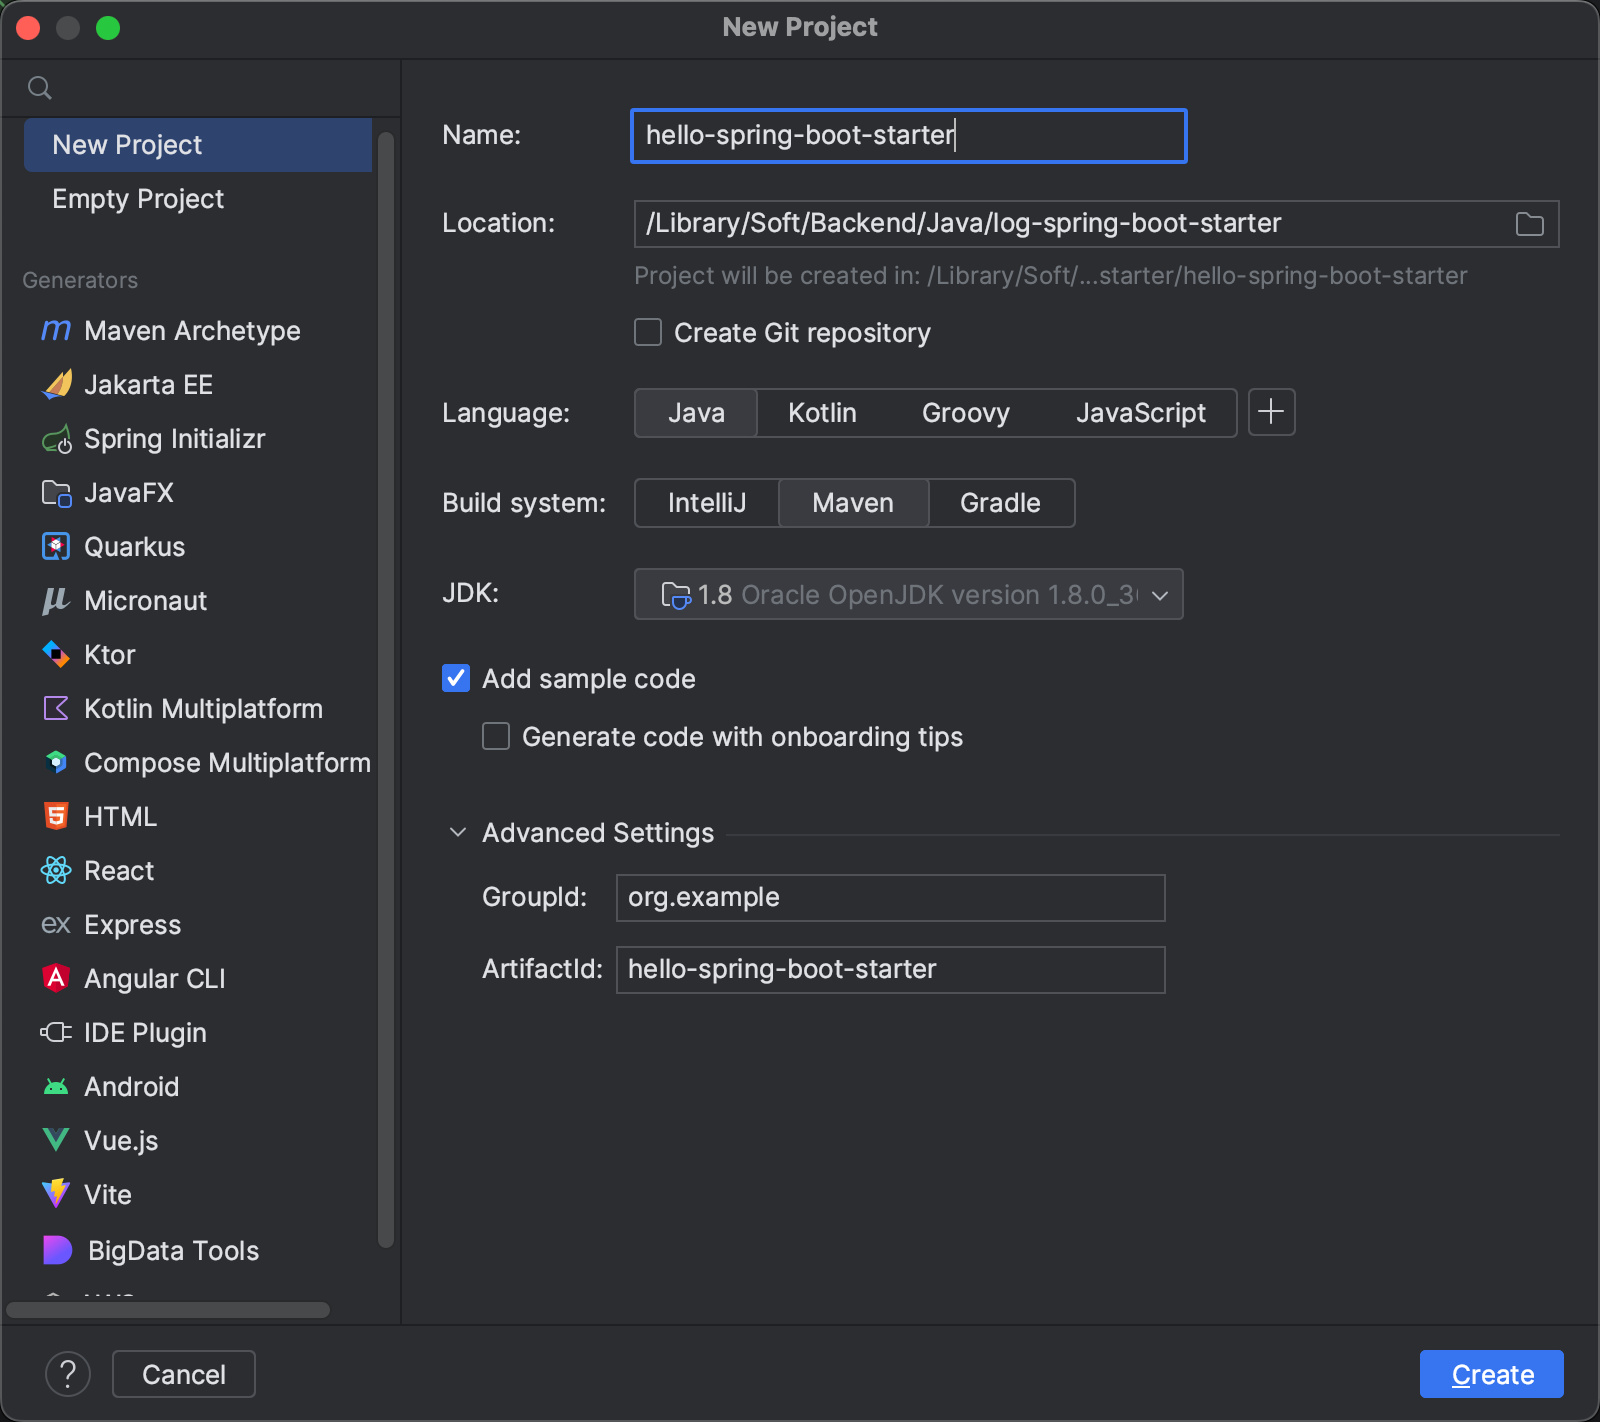Choose Gradle build system
Image resolution: width=1600 pixels, height=1422 pixels.
(x=1000, y=503)
